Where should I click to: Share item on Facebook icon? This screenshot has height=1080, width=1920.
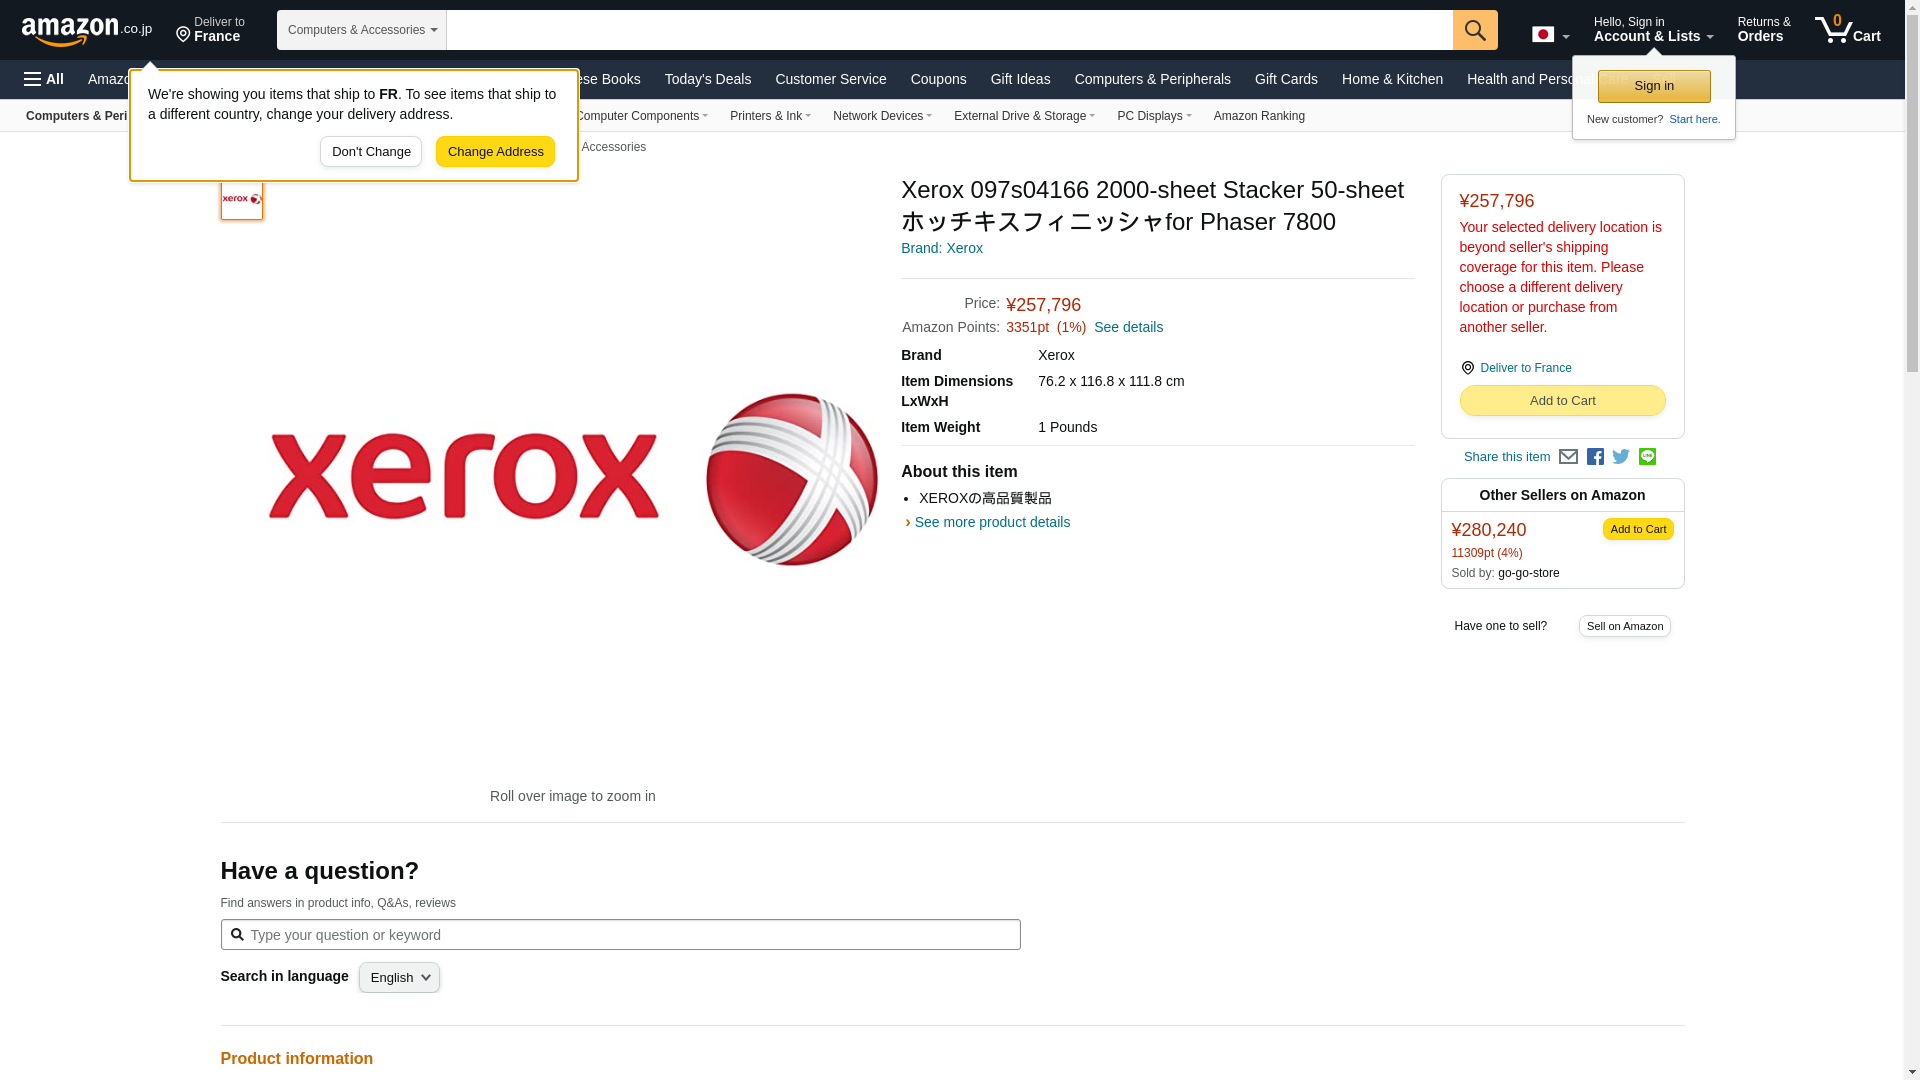click(x=1595, y=457)
